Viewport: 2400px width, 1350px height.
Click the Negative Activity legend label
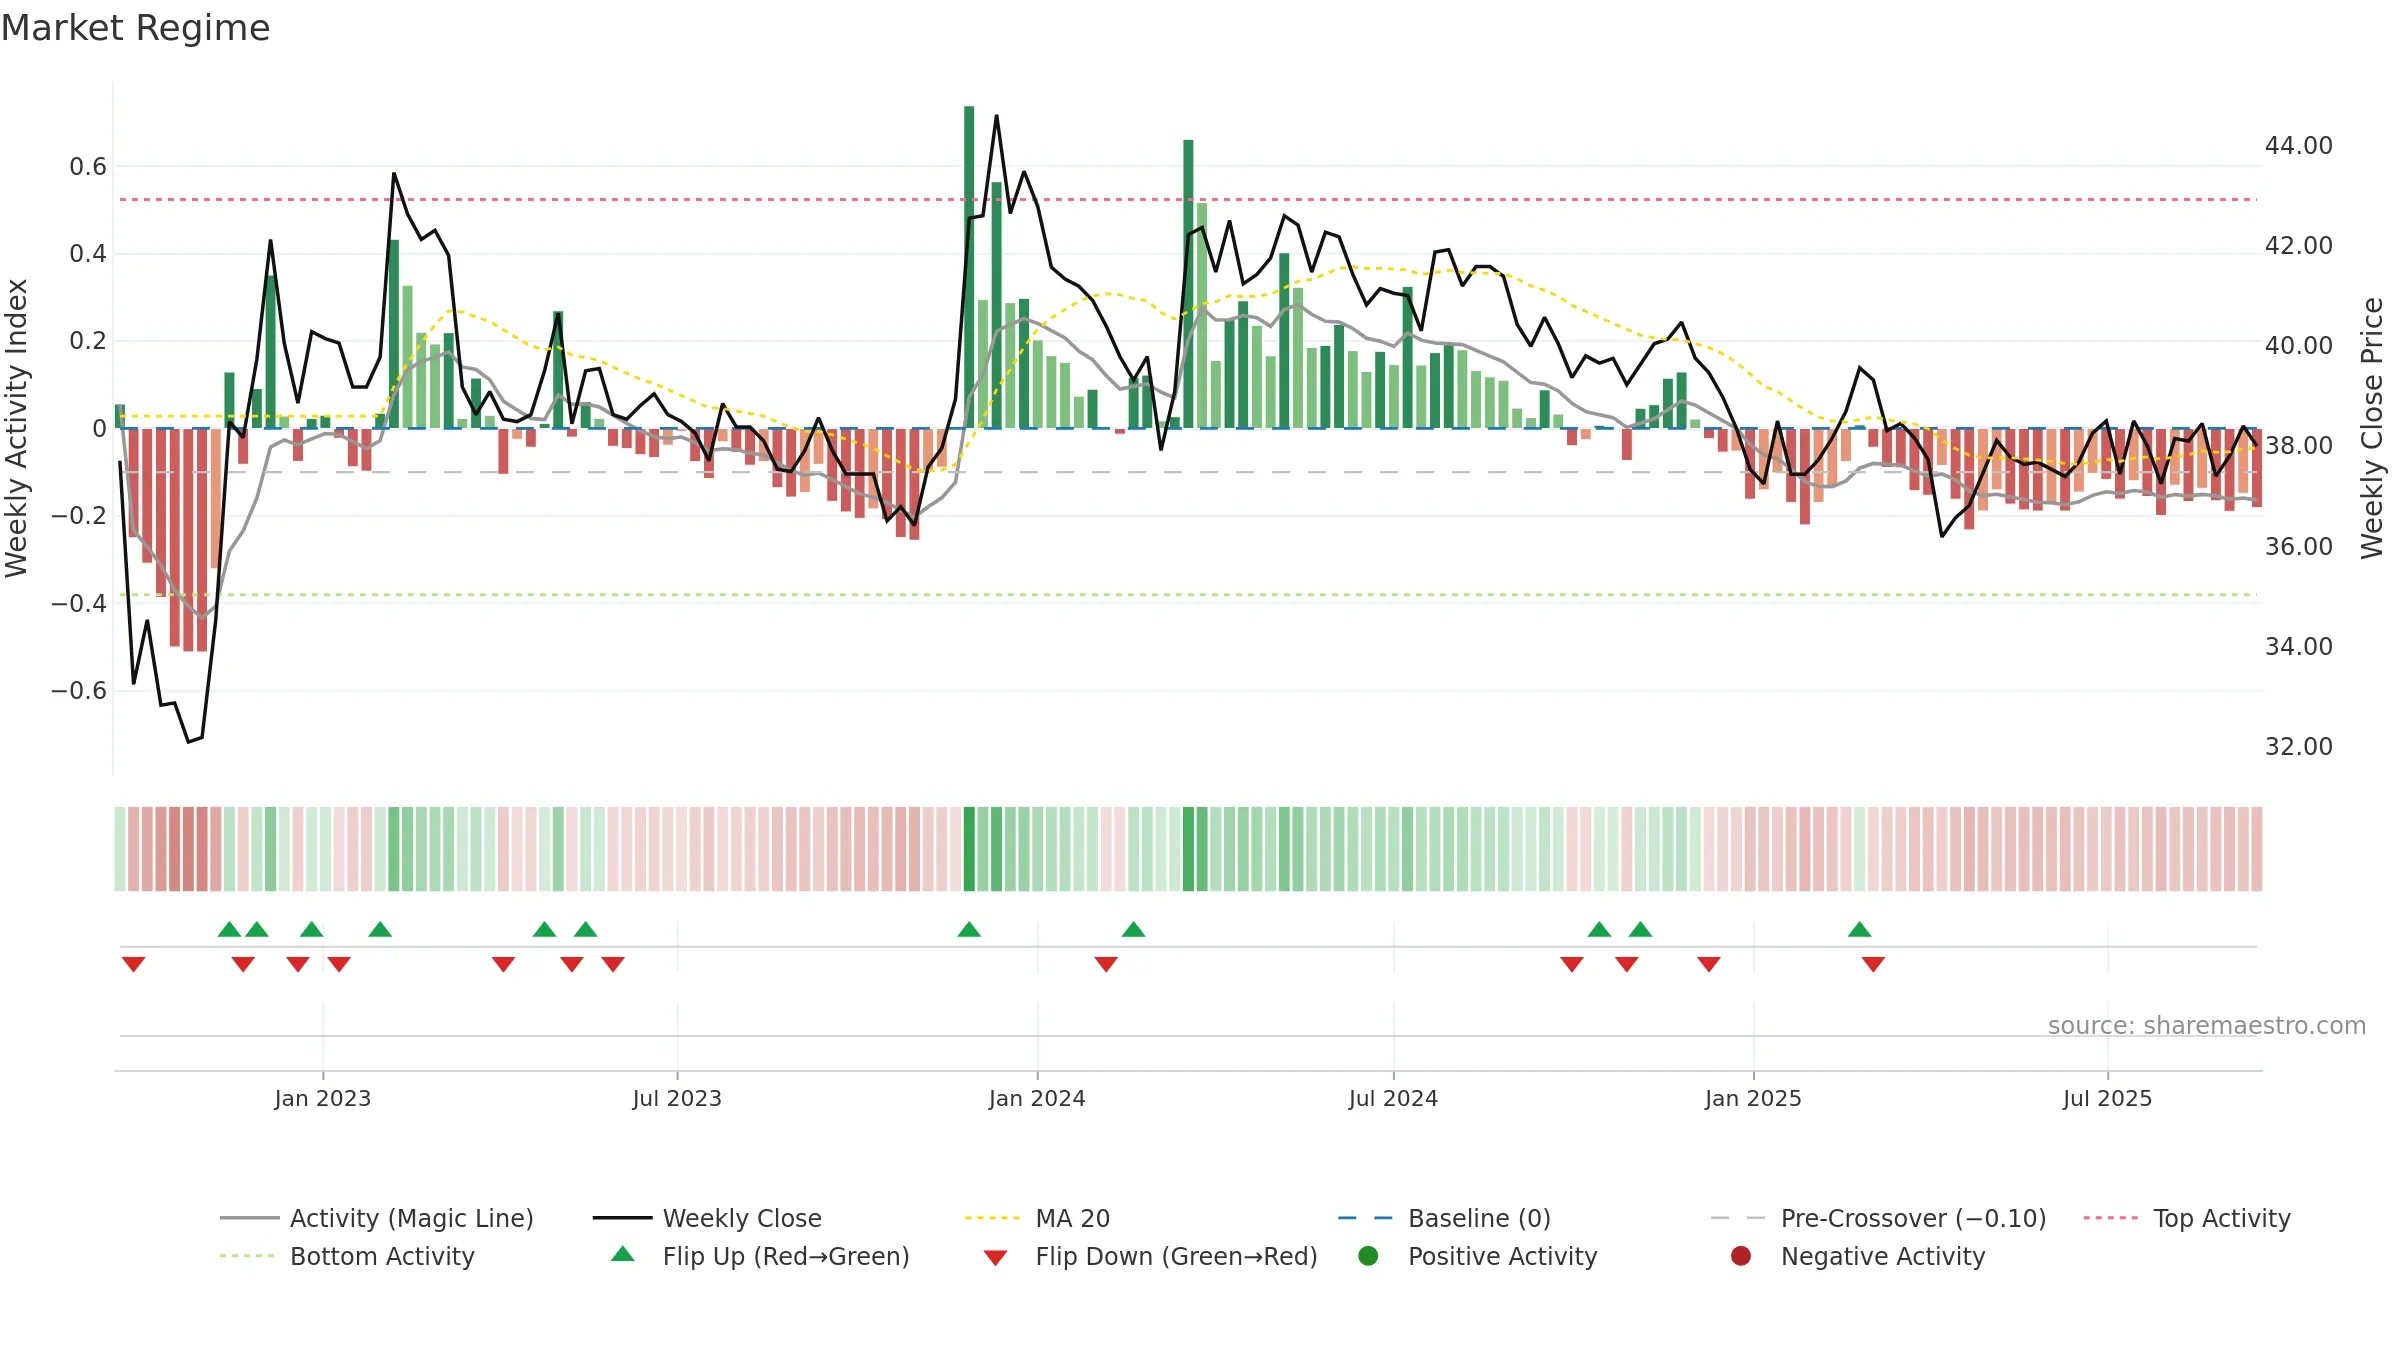click(1883, 1256)
